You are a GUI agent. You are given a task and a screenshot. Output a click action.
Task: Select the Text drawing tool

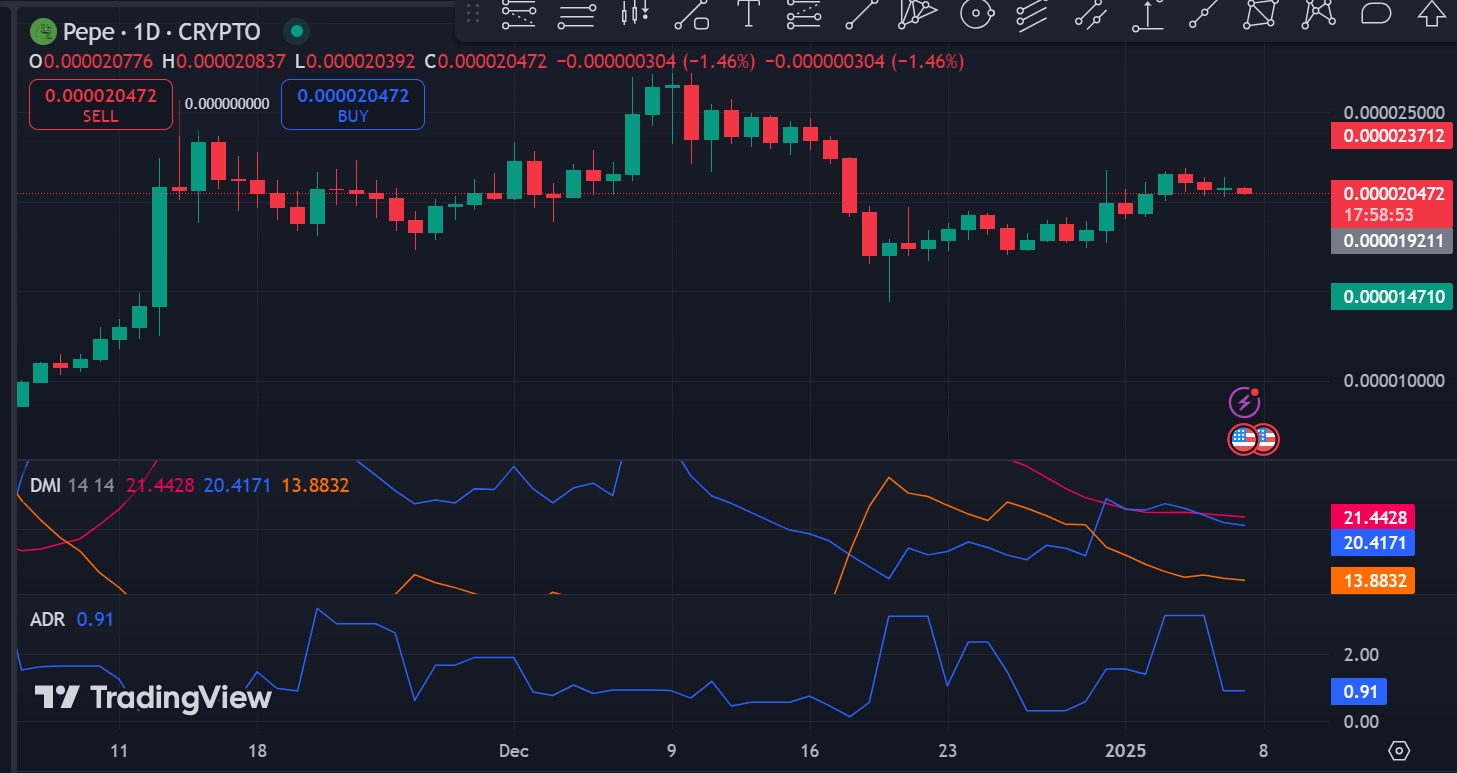click(x=748, y=14)
